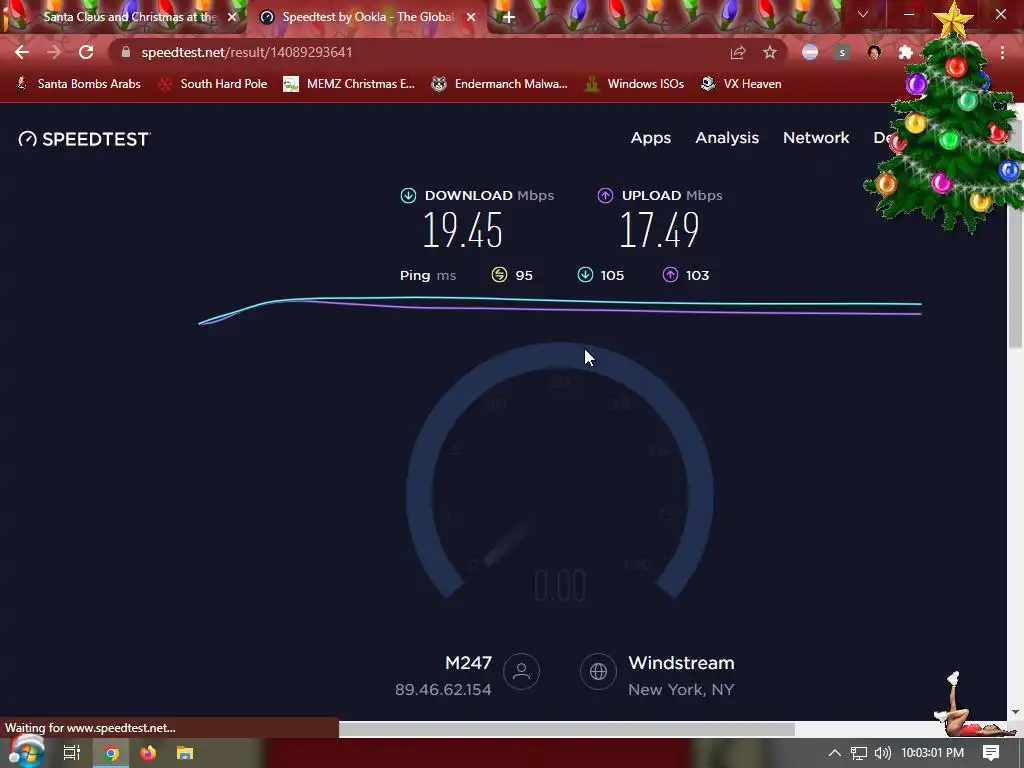Image resolution: width=1024 pixels, height=768 pixels.
Task: Close the Speedtest by Ookla tab
Action: coord(471,17)
